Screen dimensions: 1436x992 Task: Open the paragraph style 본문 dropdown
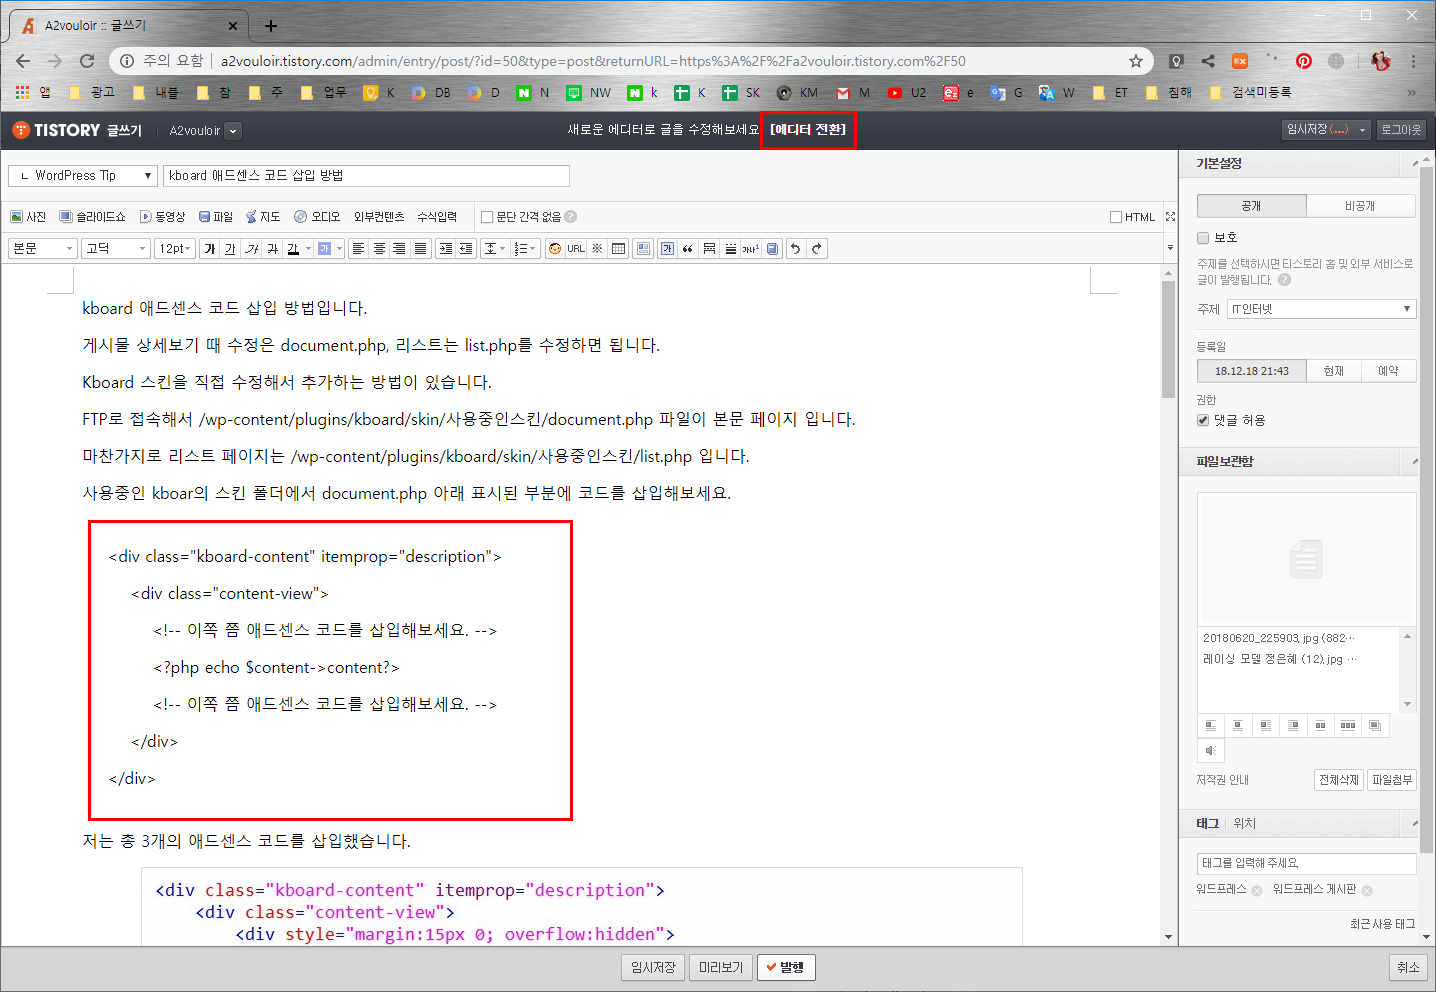[x=43, y=249]
